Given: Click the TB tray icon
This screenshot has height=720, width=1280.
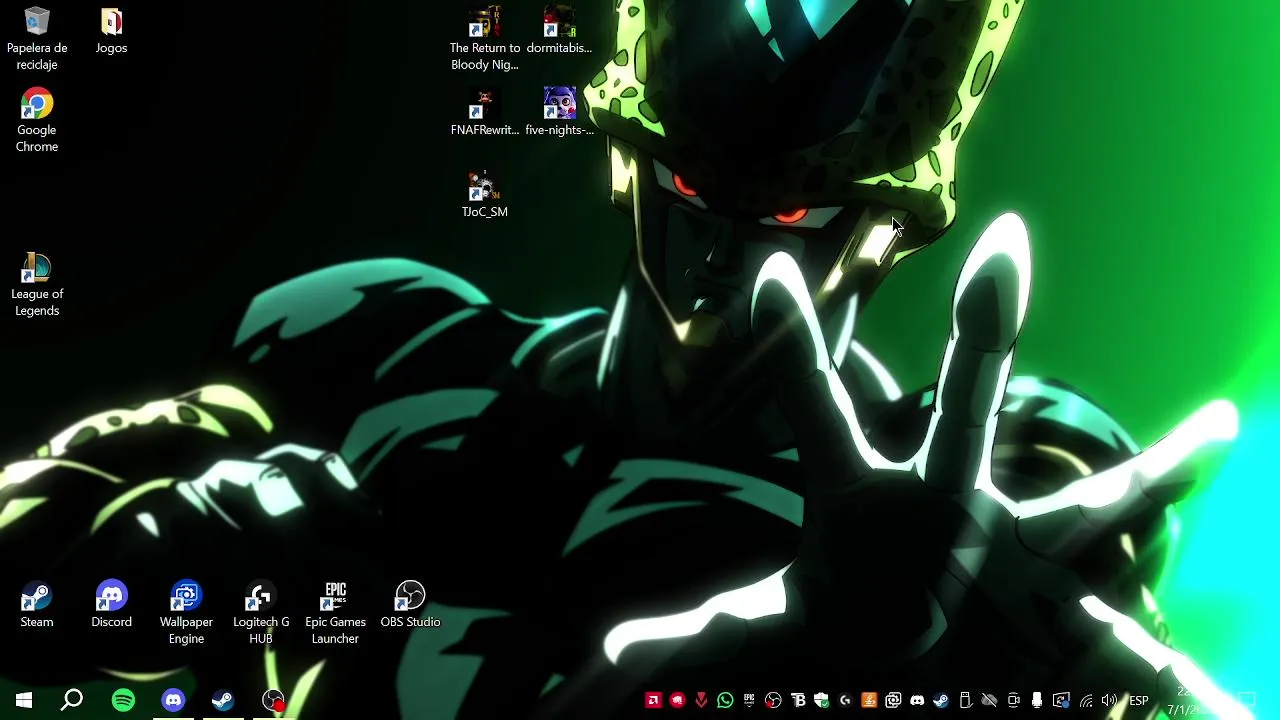Looking at the screenshot, I should (798, 700).
